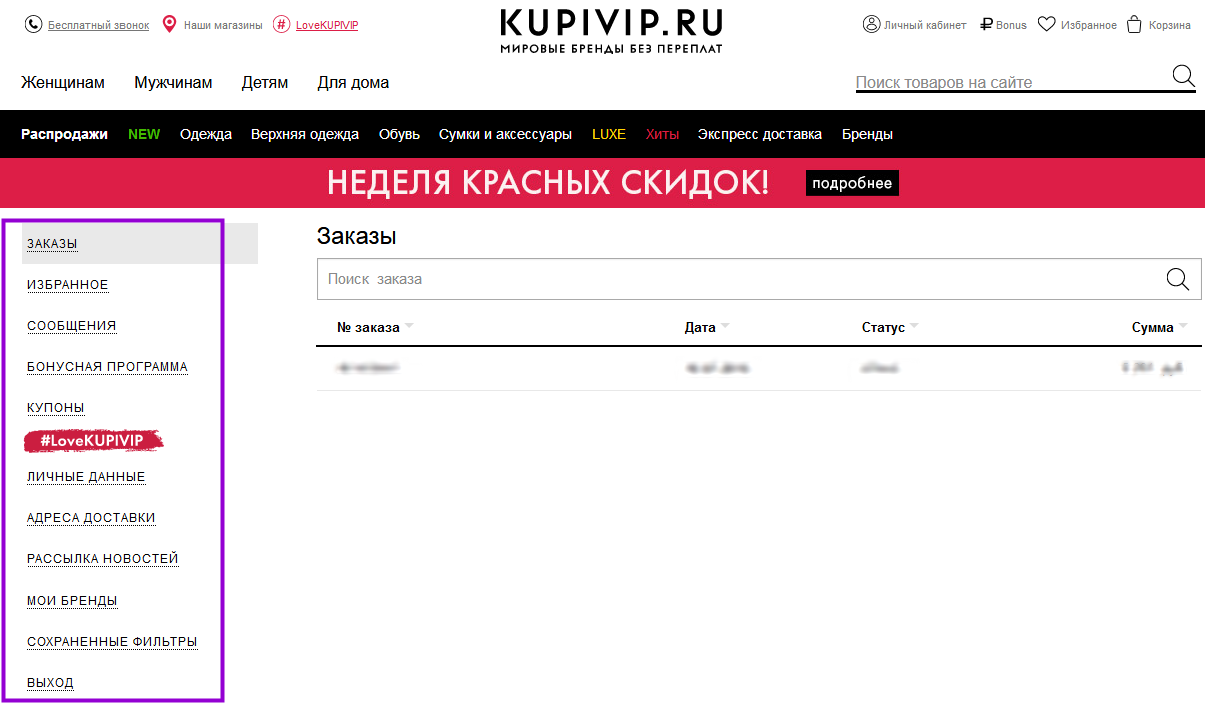Click the shopping bag Корзина icon
This screenshot has height=716, width=1205.
coord(1134,24)
